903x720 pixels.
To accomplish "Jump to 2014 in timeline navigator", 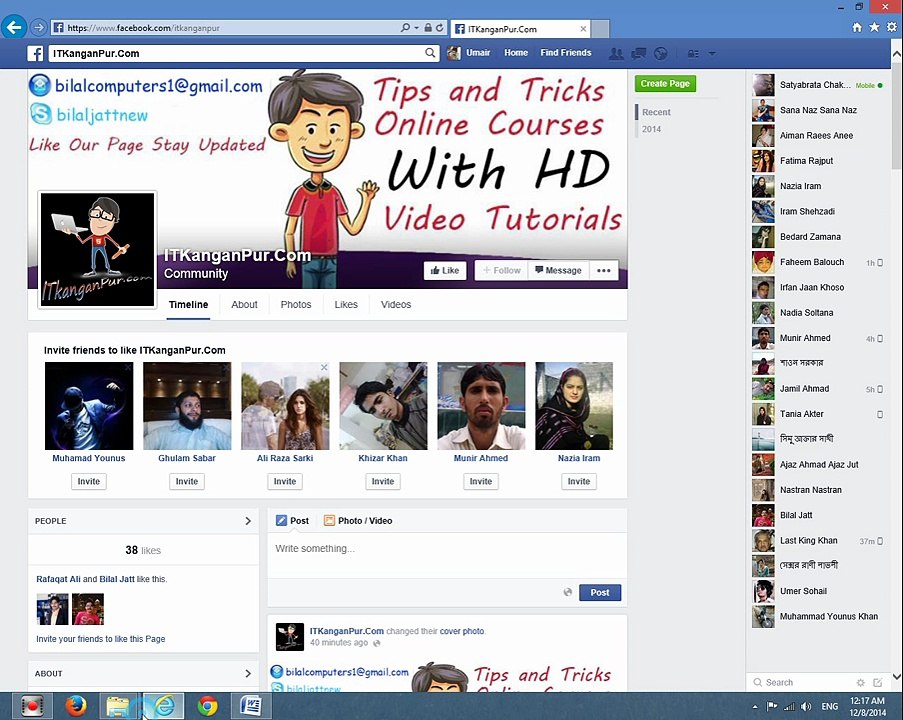I will [x=651, y=129].
